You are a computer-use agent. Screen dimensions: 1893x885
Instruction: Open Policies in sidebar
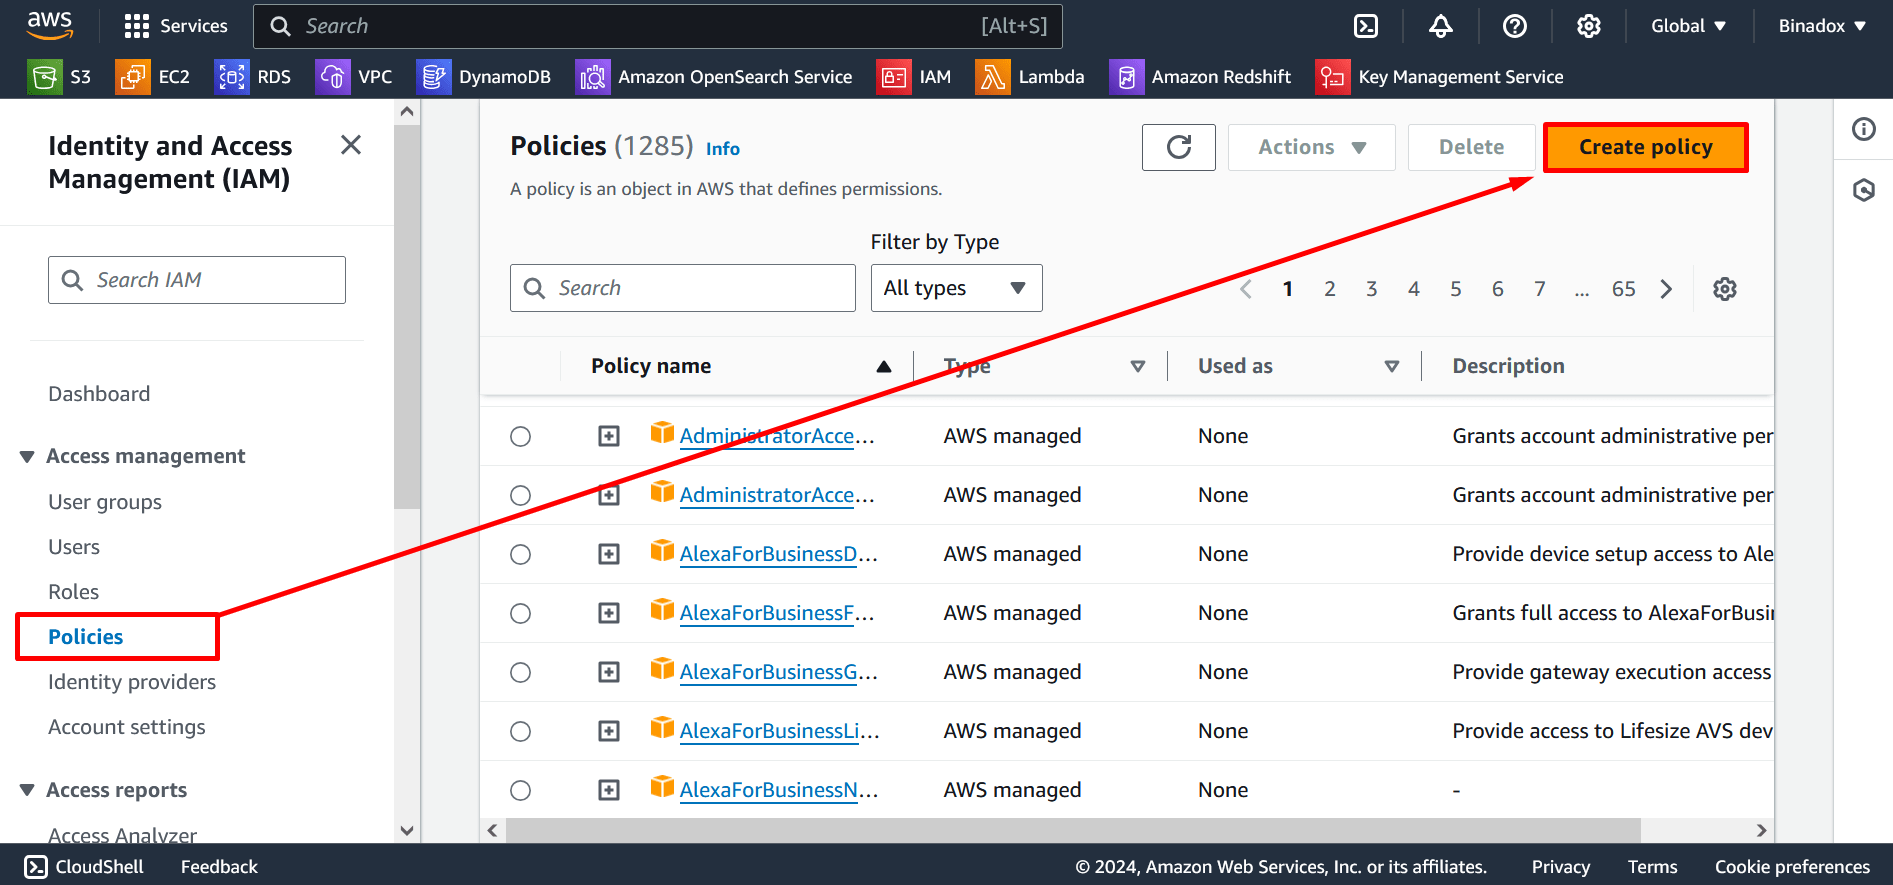pyautogui.click(x=86, y=637)
